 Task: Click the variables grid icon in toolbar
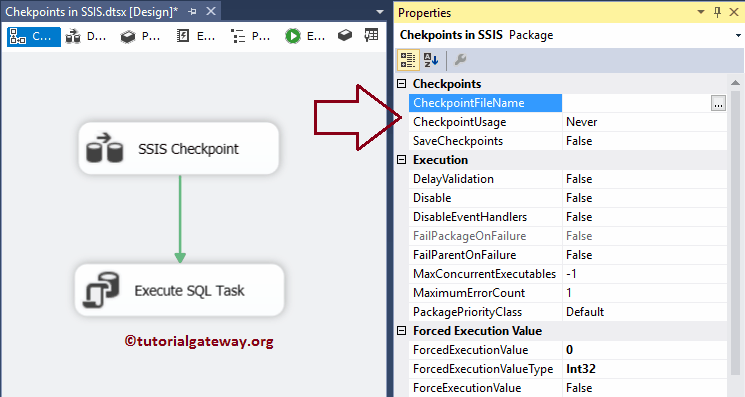click(371, 35)
